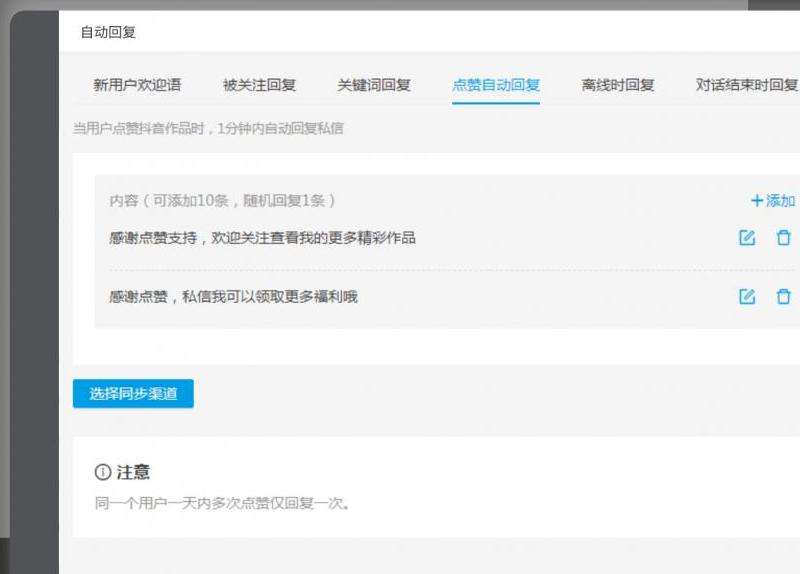Show the 离线时回复 tab

(618, 85)
